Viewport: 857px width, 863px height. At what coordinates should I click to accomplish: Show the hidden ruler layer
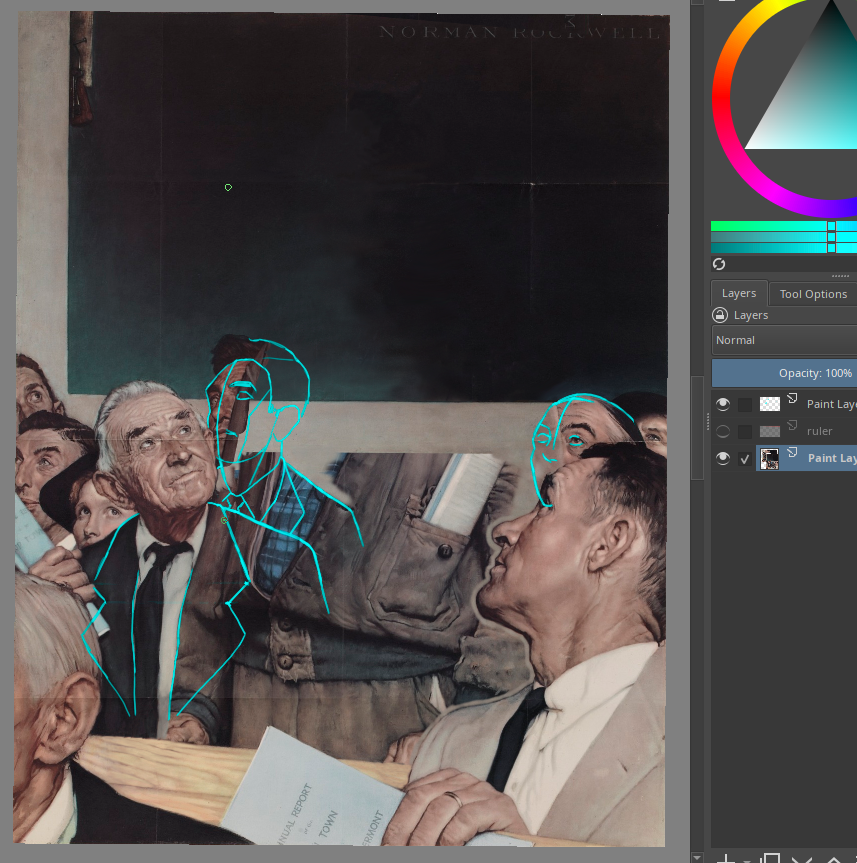tap(723, 432)
